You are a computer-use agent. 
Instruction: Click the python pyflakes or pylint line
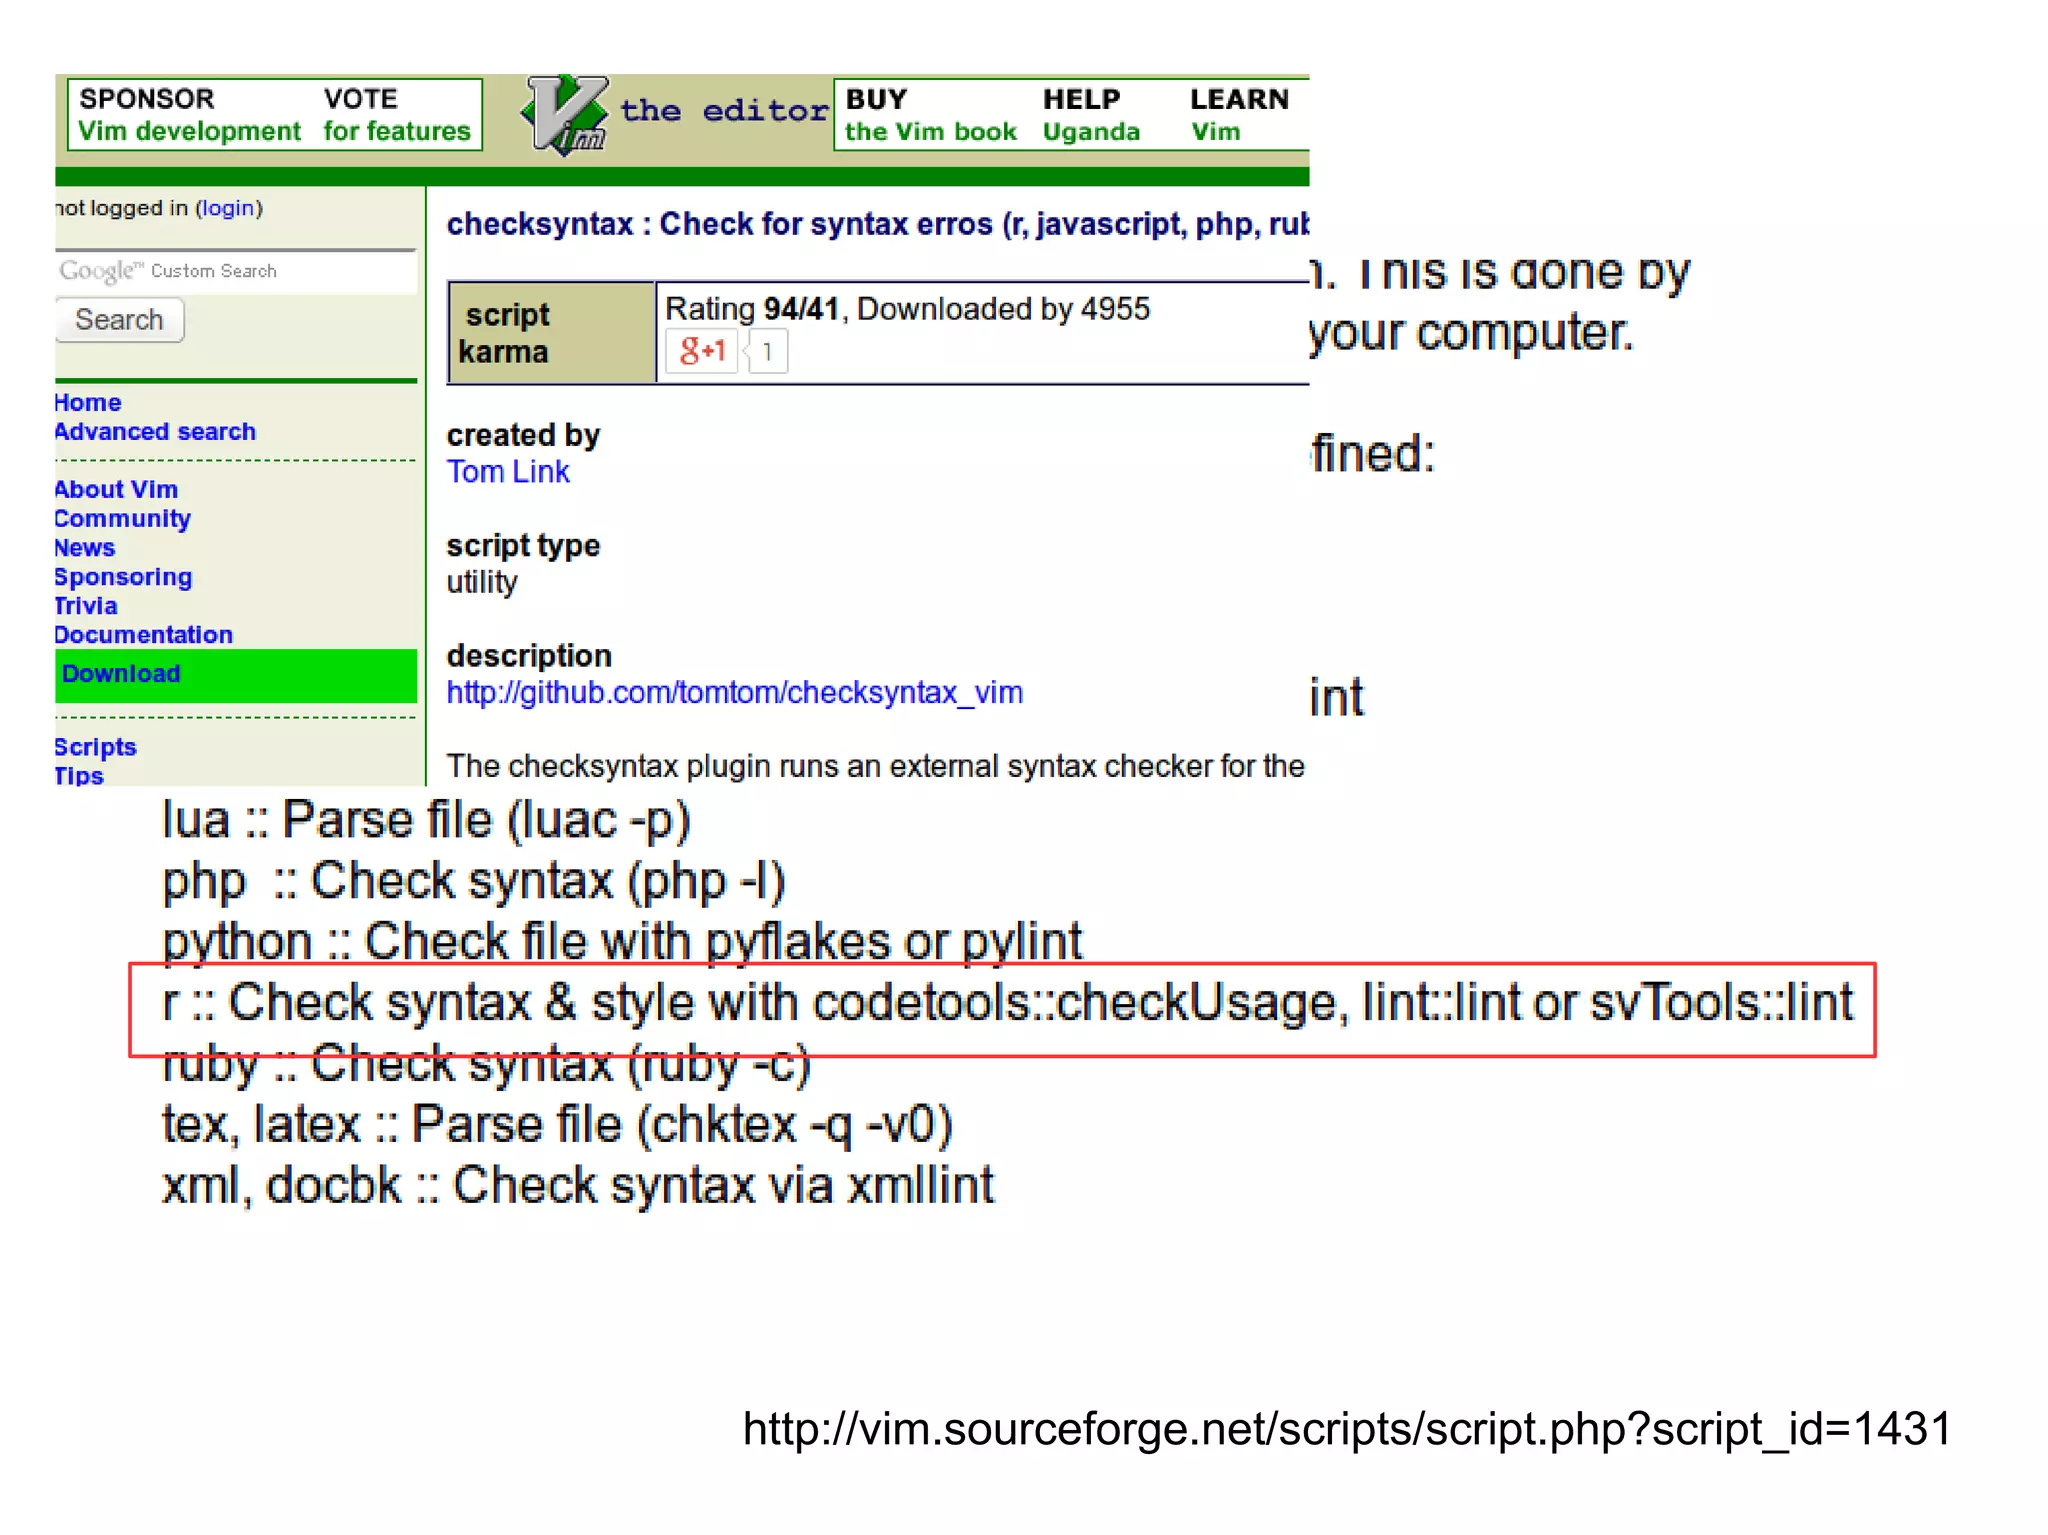[622, 943]
